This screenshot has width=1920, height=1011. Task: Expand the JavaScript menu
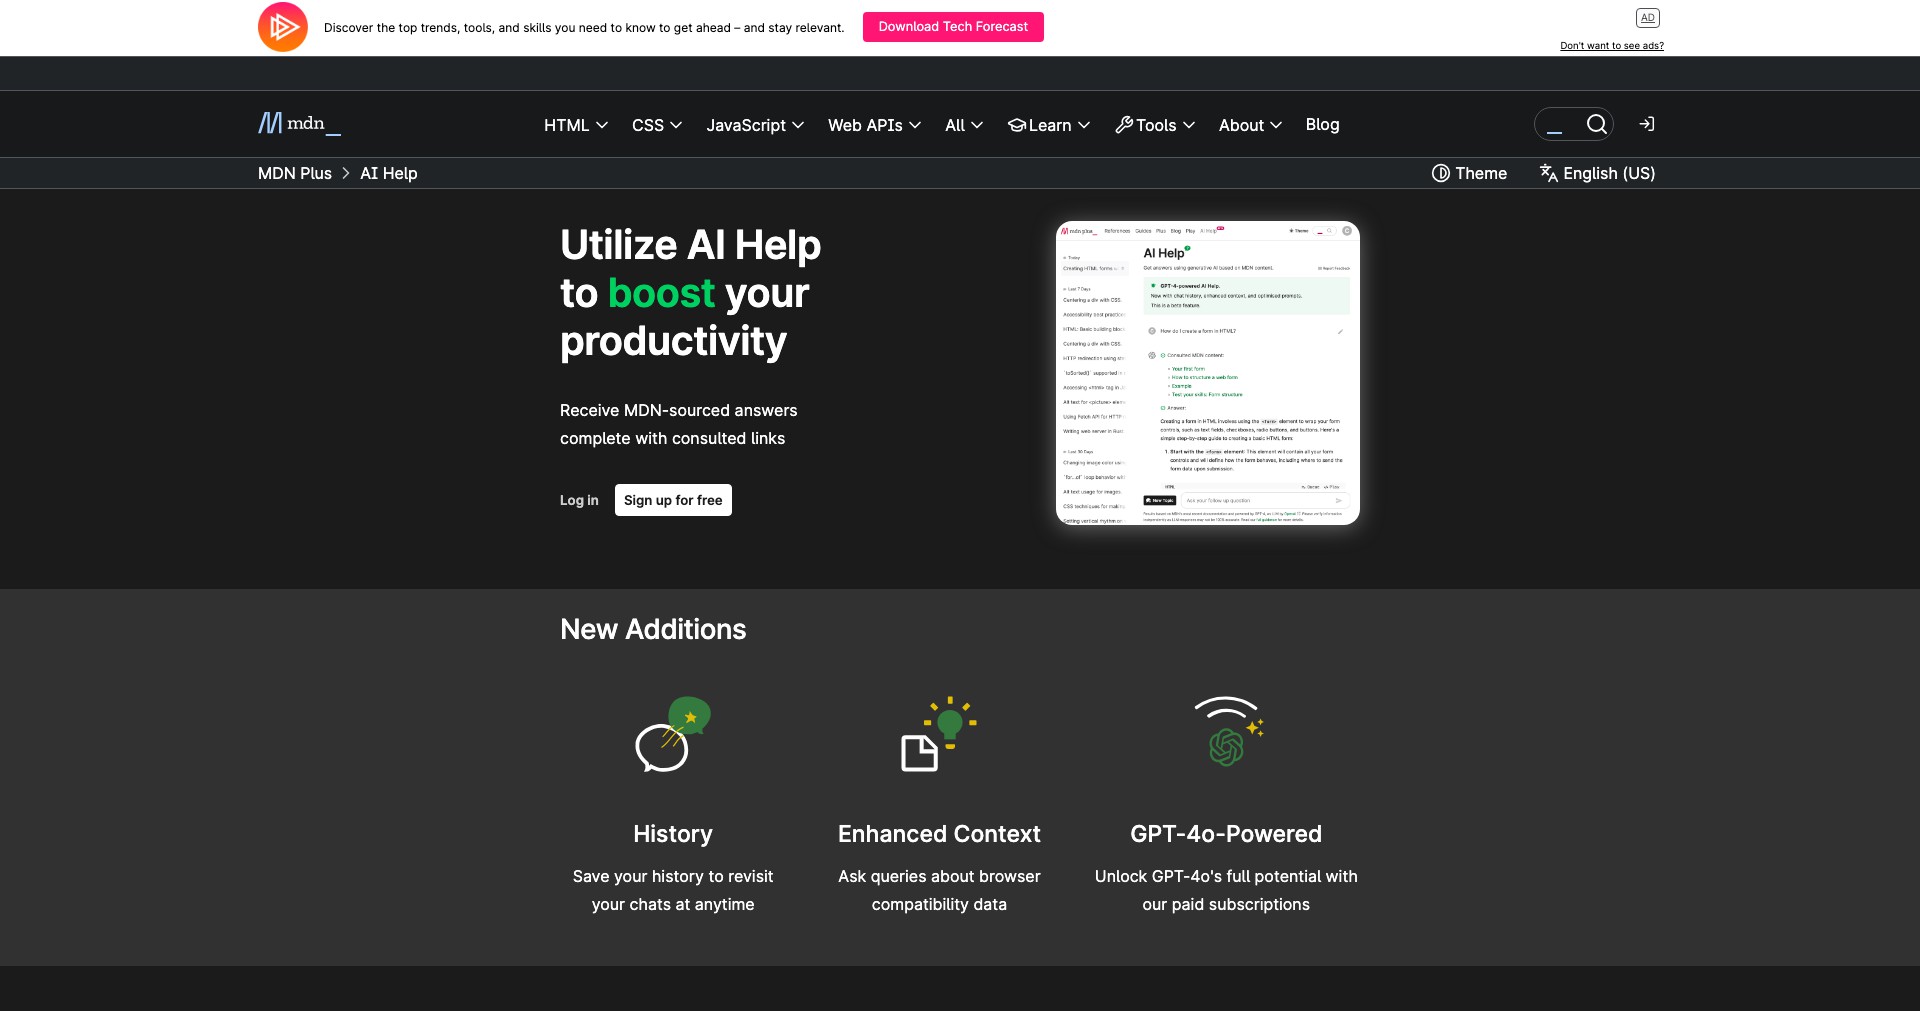[755, 125]
